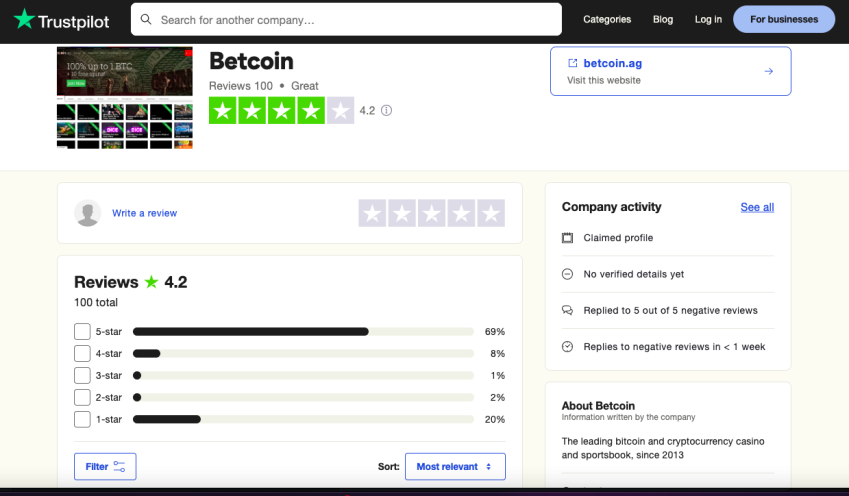Viewport: 849px width, 496px height.
Task: Click the 4-star rating bar
Action: coord(303,354)
